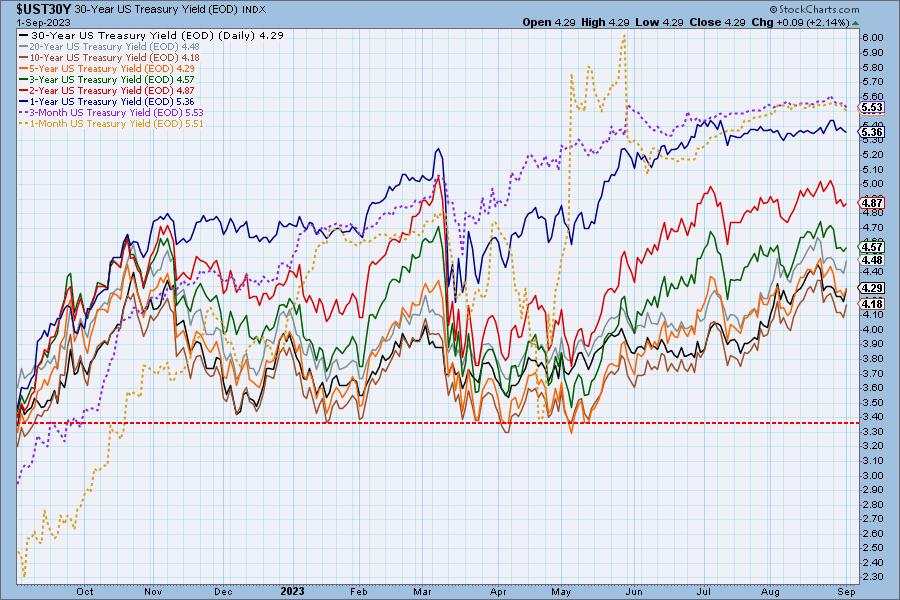Click the $UST30Y ticker symbol

point(44,9)
